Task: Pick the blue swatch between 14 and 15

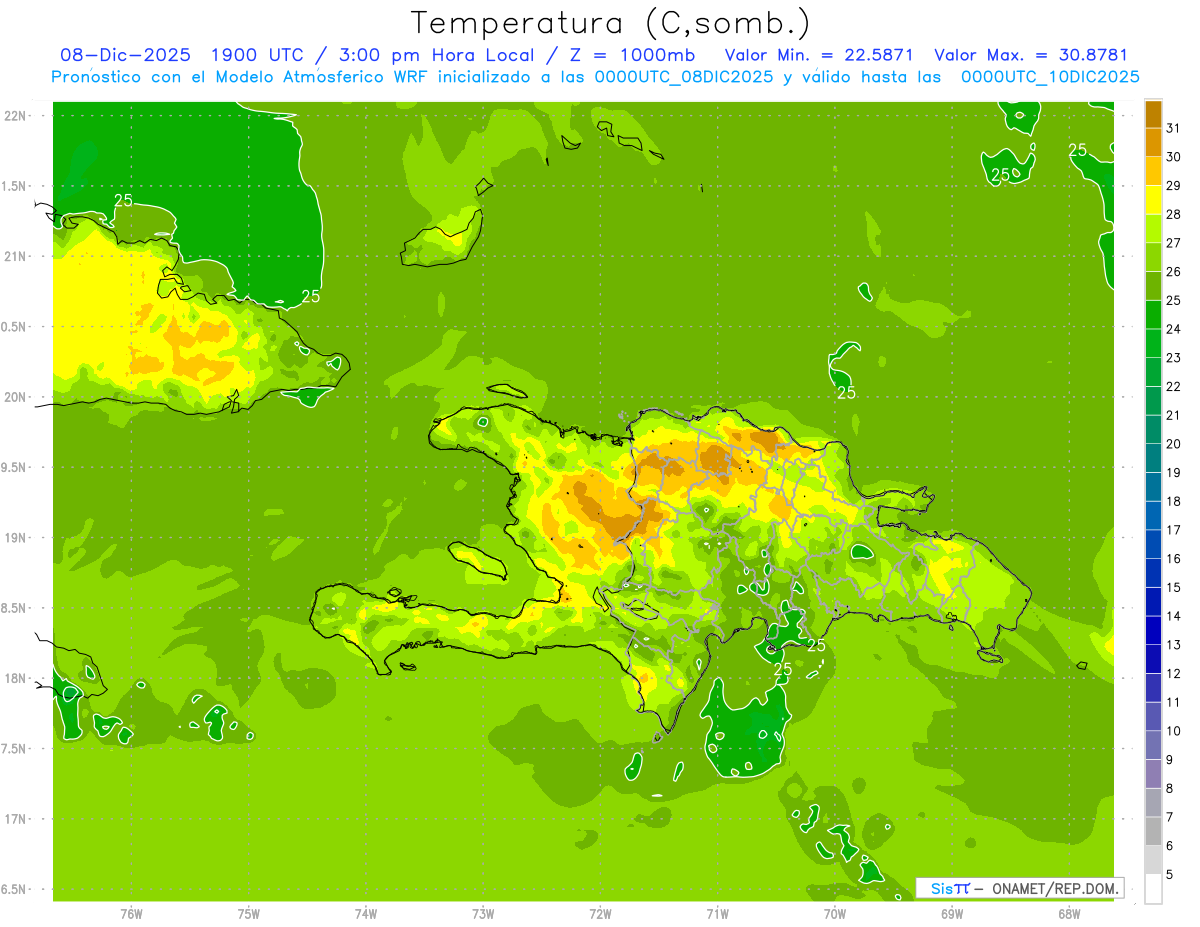Action: tap(1153, 602)
